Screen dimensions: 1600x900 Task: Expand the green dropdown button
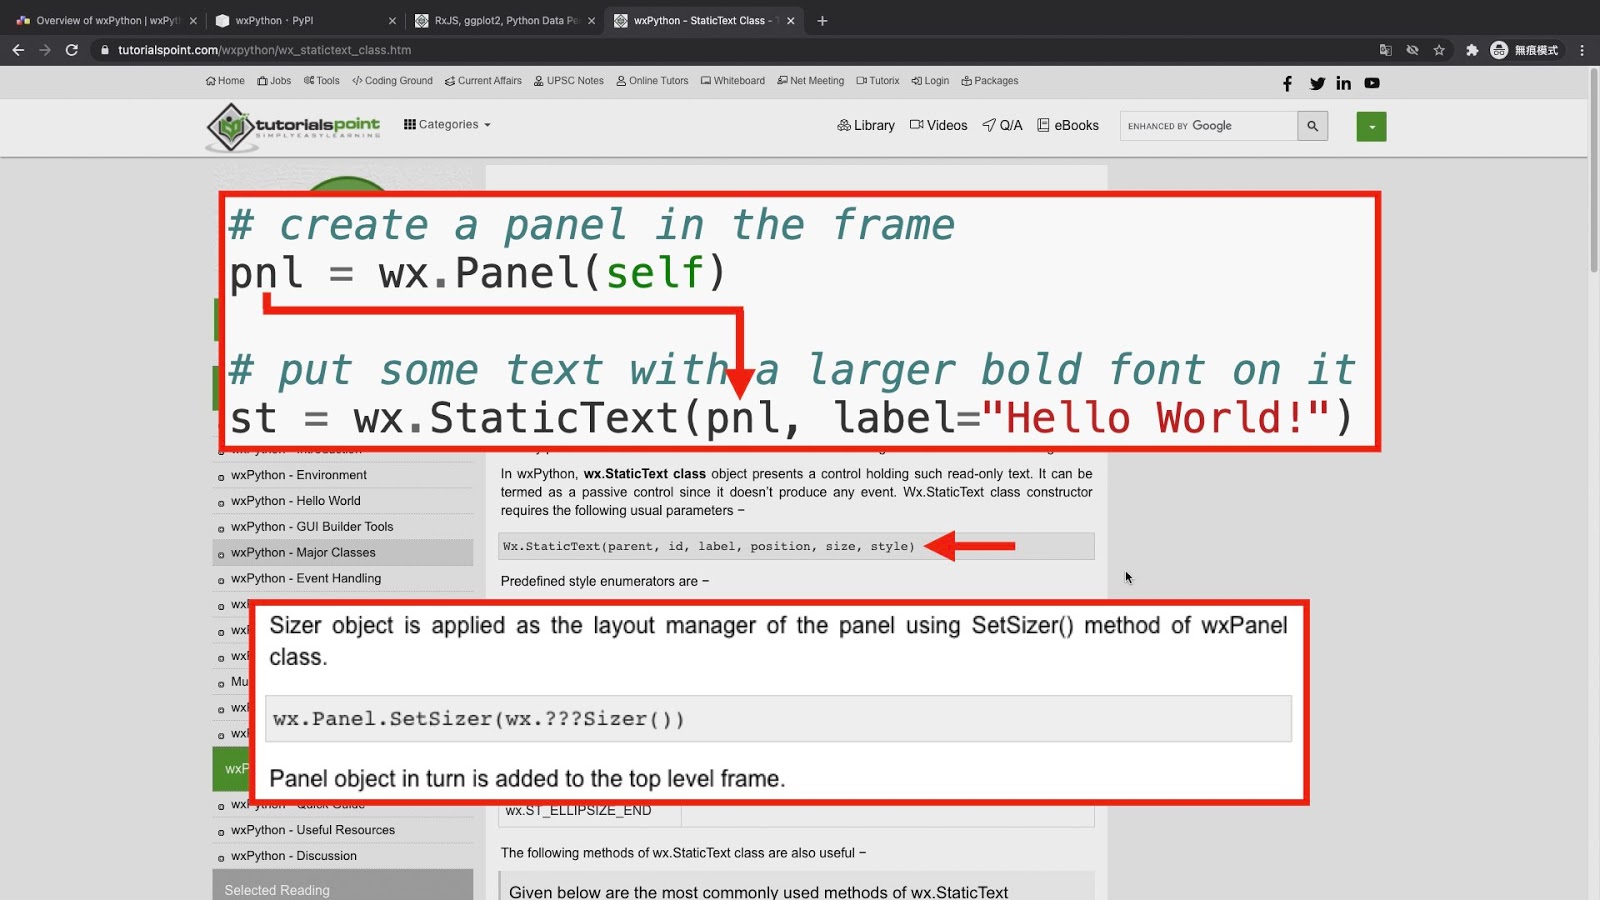point(1372,127)
